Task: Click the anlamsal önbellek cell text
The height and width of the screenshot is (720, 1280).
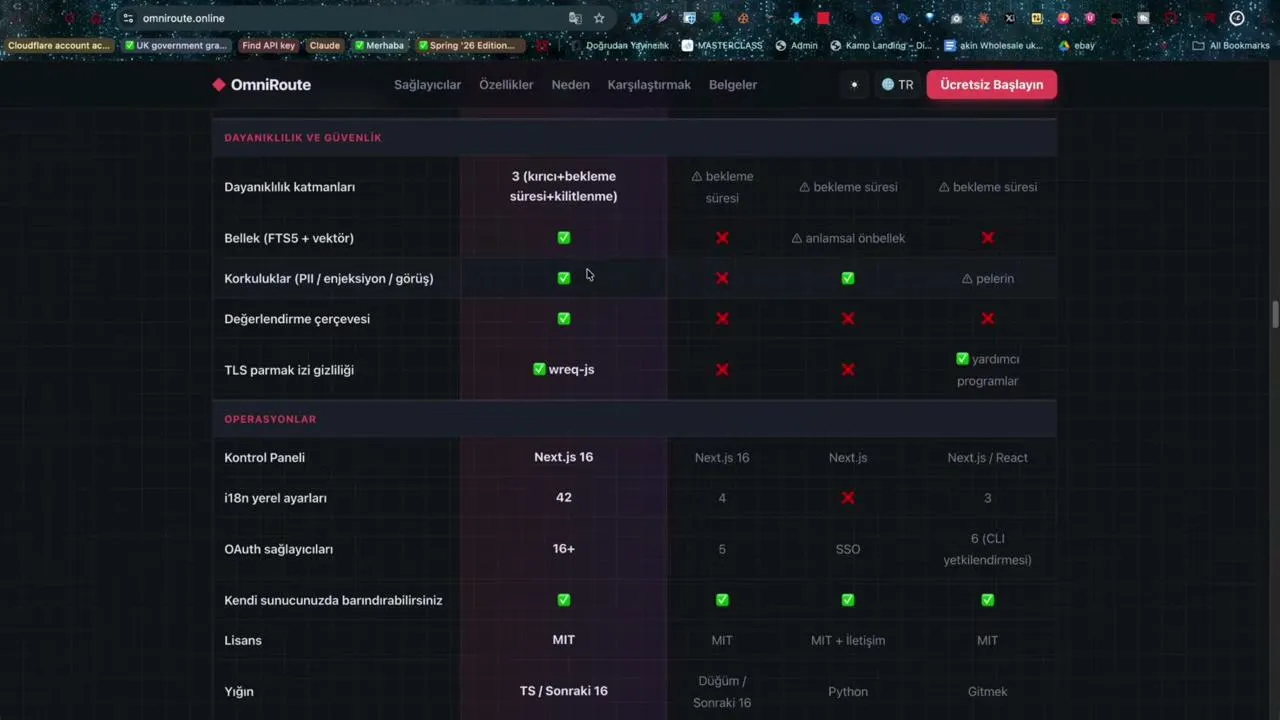Action: [x=855, y=238]
